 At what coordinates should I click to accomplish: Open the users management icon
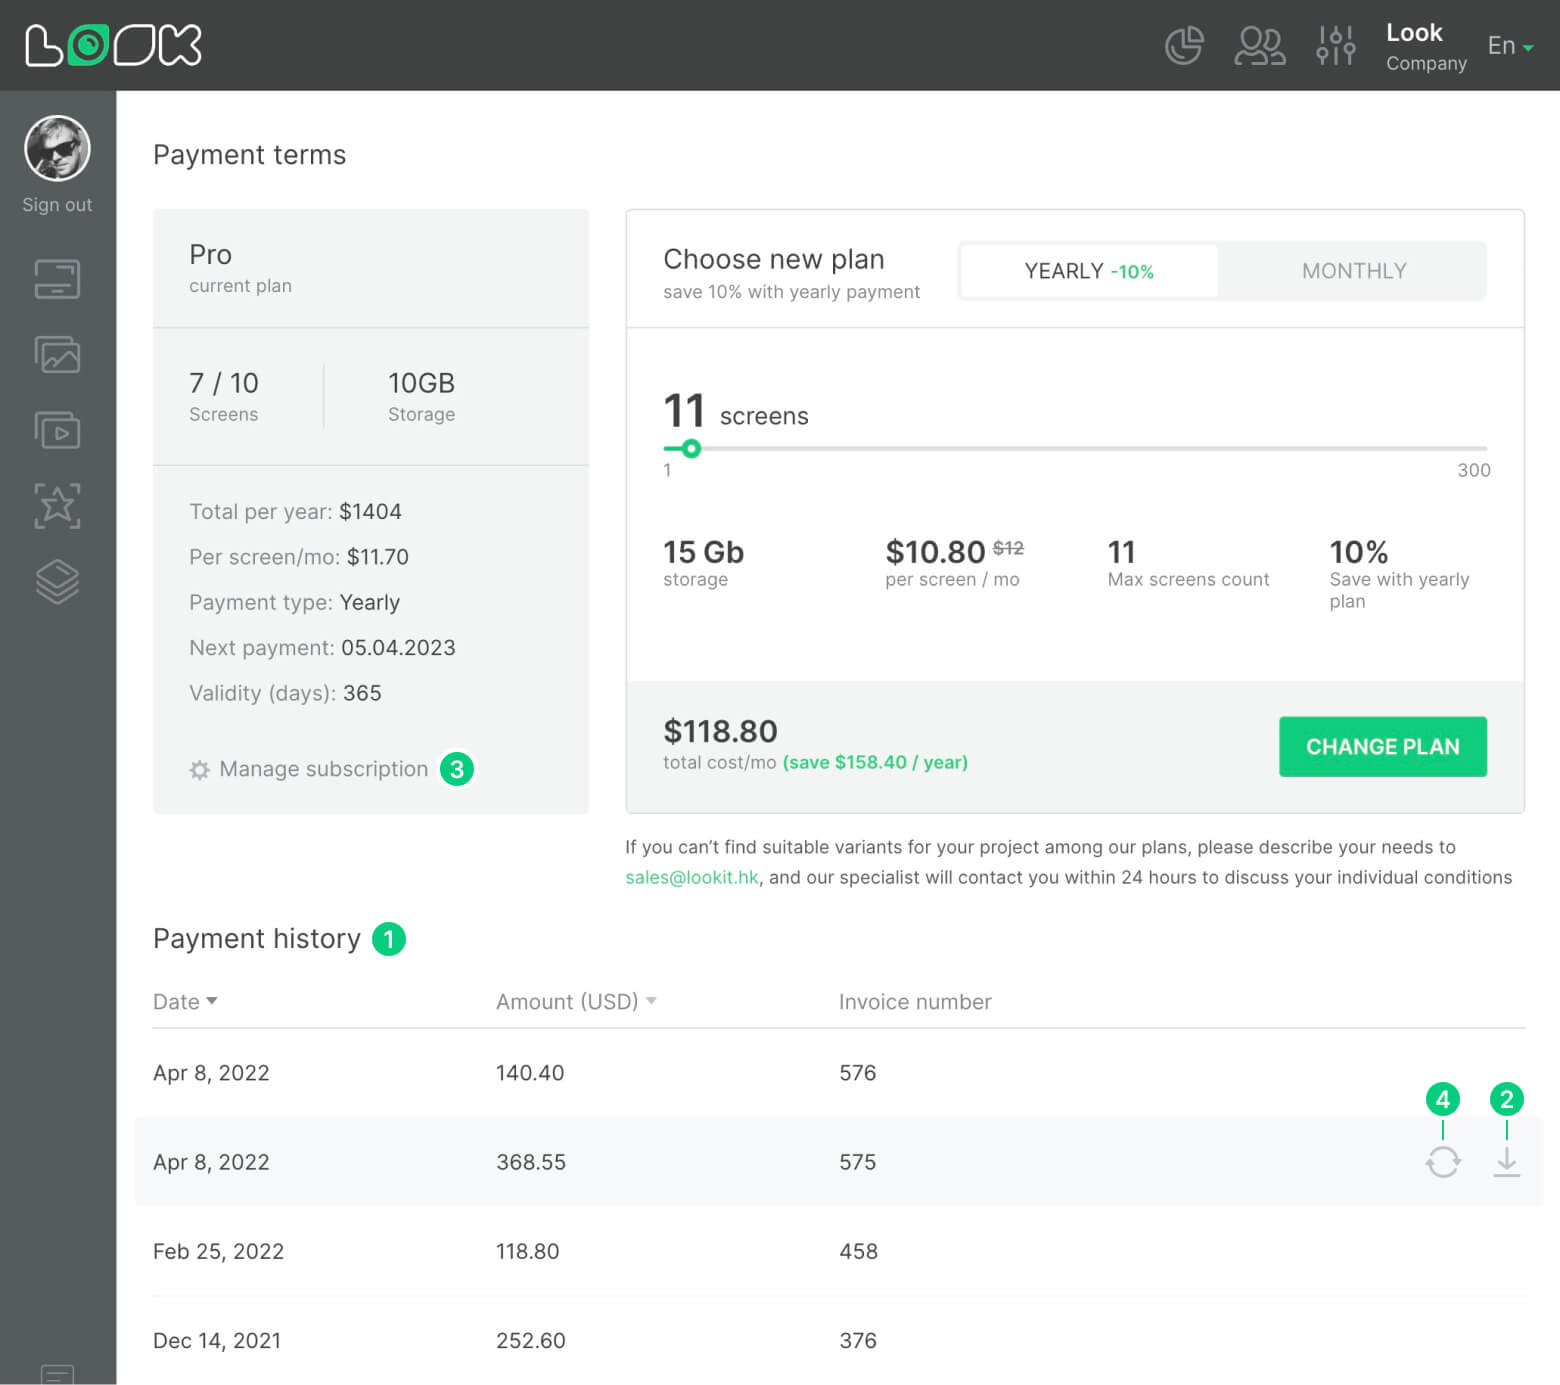click(x=1260, y=46)
